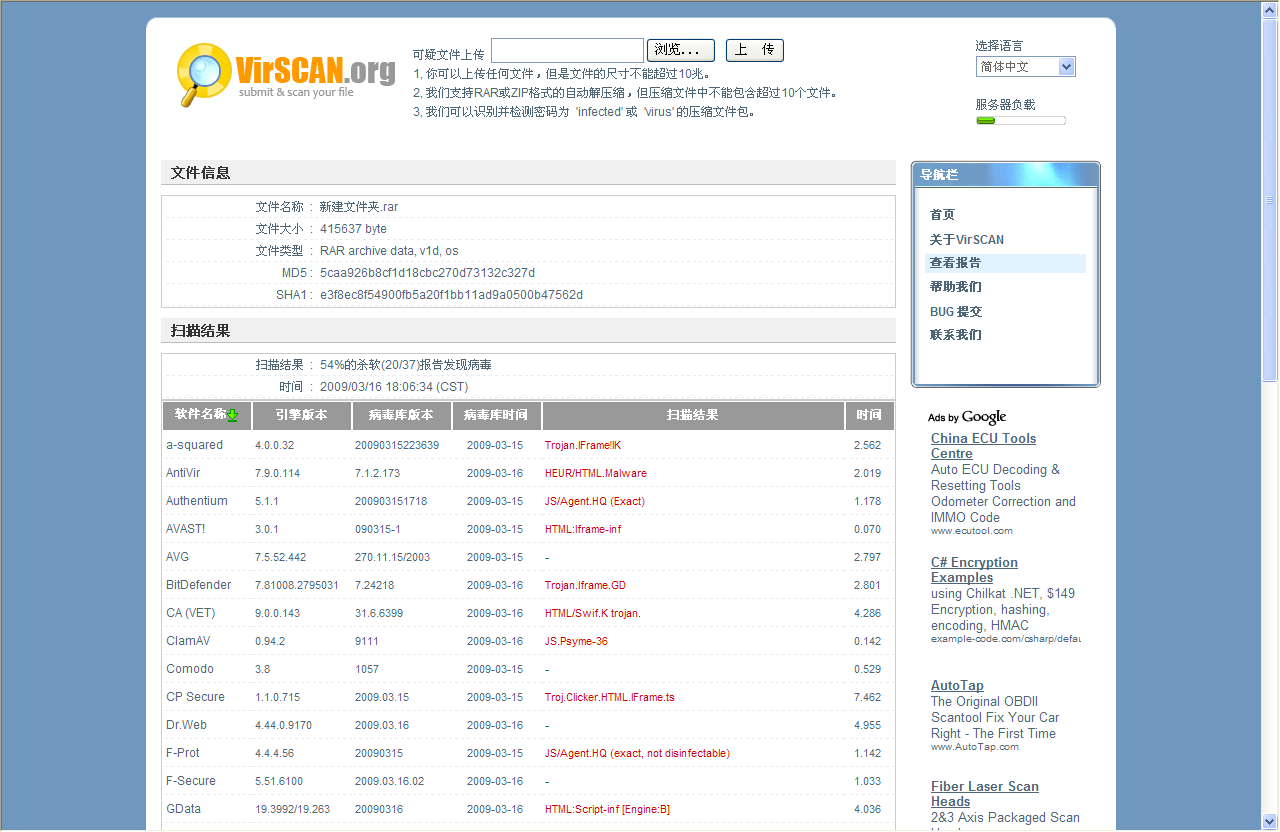This screenshot has height=832, width=1280.
Task: Open the C# Encryption Examples ad
Action: pos(974,570)
